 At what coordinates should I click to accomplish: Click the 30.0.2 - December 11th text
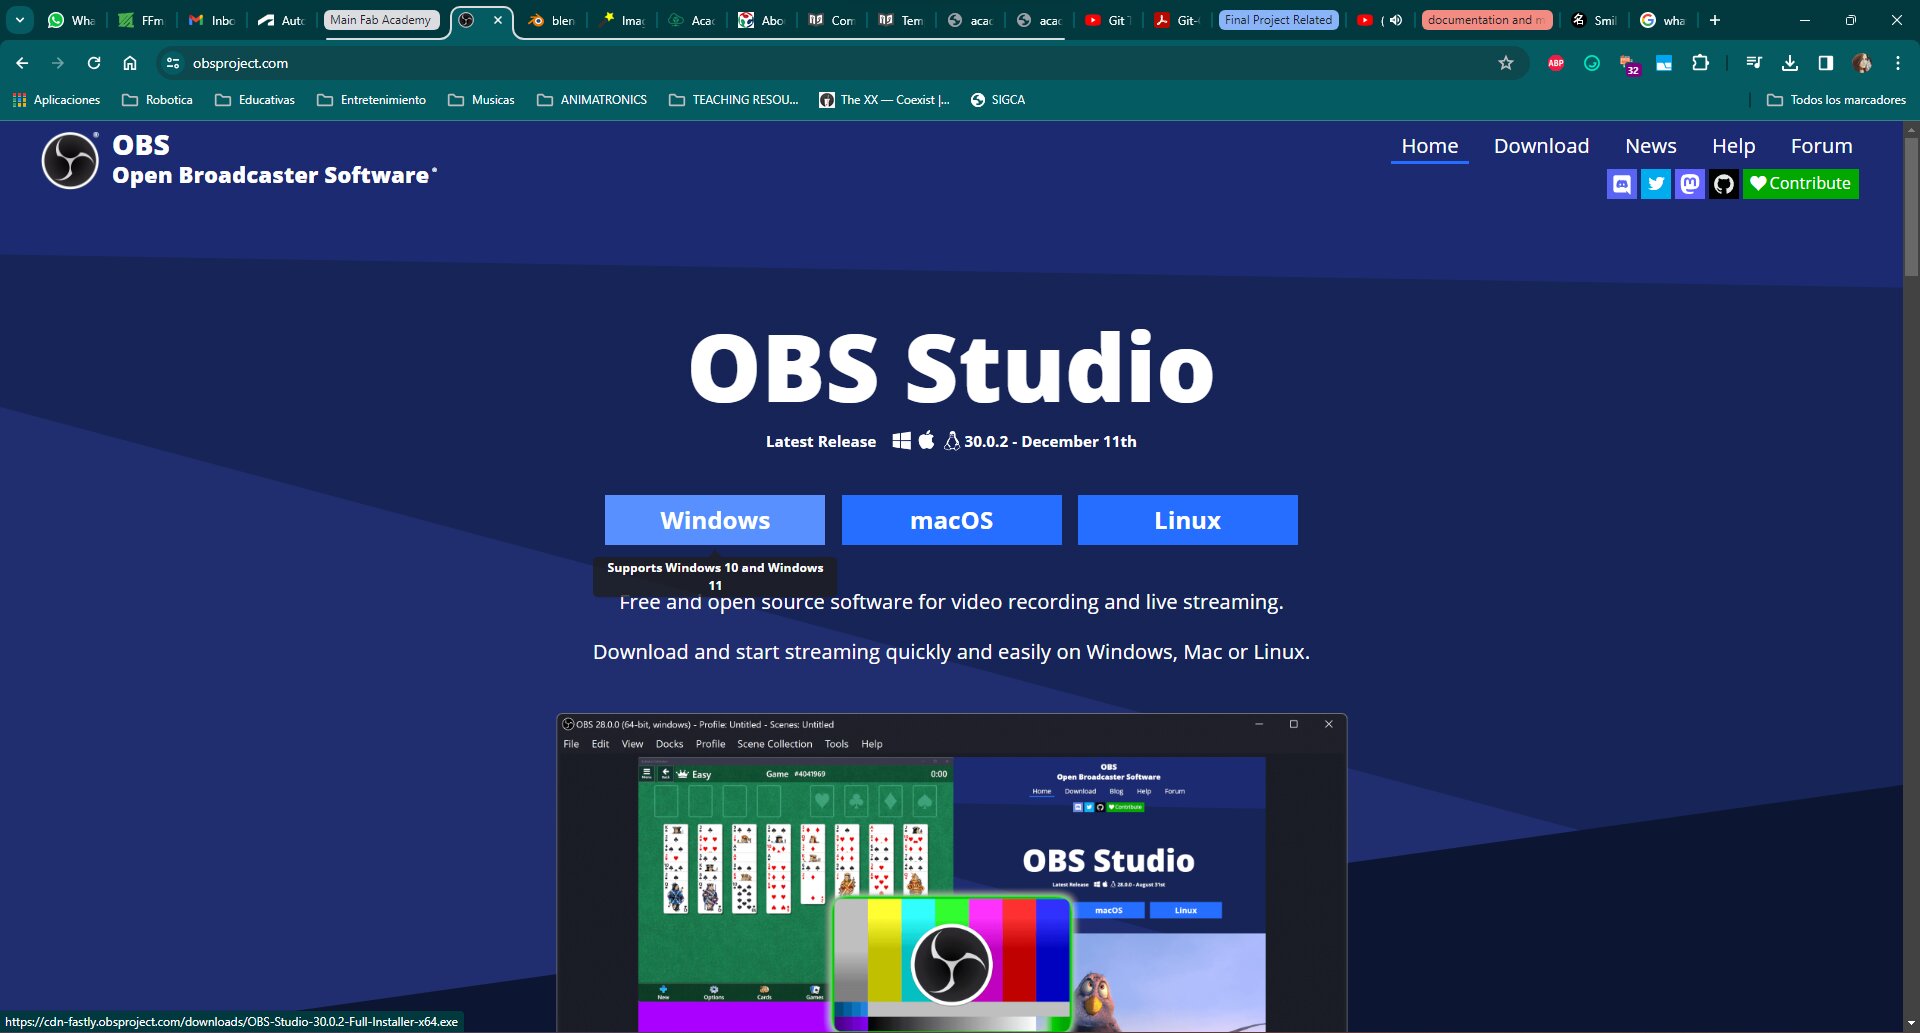click(1050, 441)
